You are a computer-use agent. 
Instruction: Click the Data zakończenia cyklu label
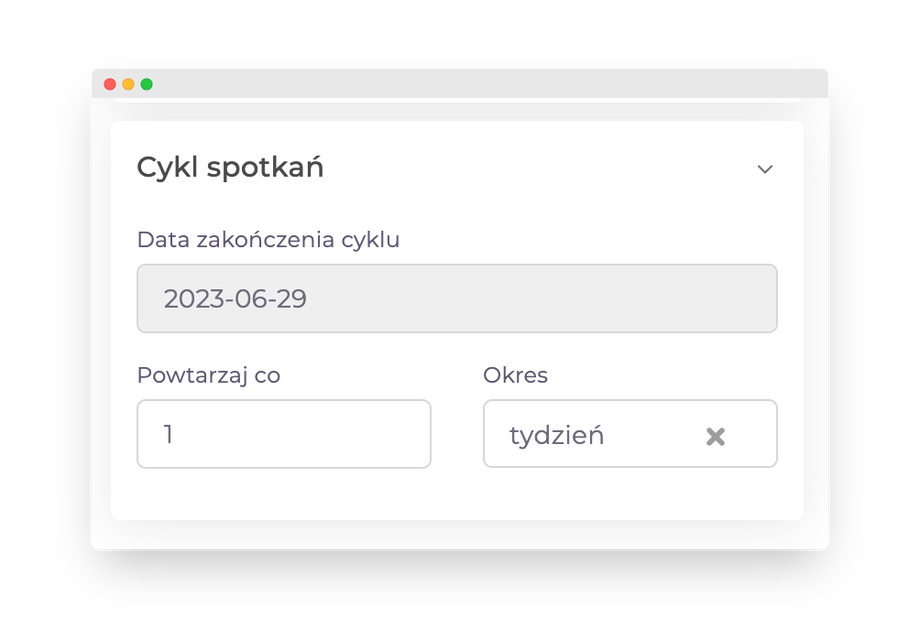[x=268, y=240]
